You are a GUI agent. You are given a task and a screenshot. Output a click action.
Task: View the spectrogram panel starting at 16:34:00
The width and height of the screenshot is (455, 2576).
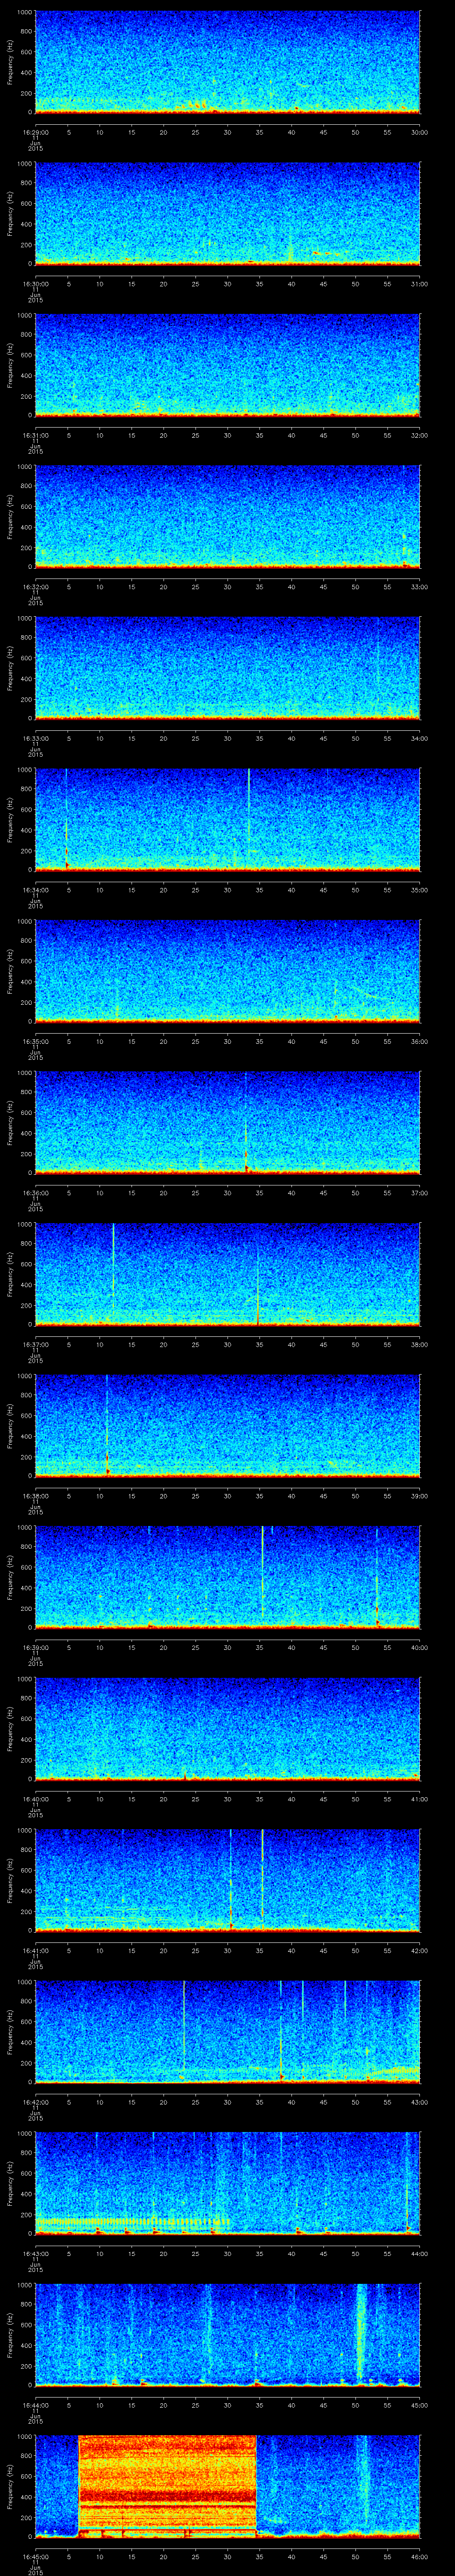pos(227,820)
